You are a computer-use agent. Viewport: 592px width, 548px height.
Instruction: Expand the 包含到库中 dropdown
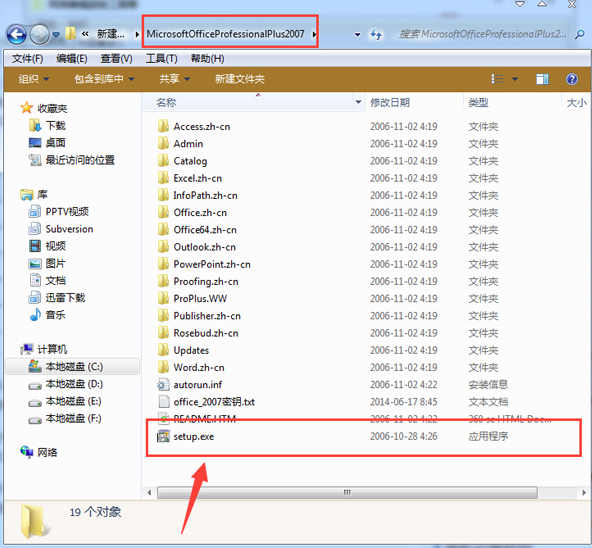point(104,79)
